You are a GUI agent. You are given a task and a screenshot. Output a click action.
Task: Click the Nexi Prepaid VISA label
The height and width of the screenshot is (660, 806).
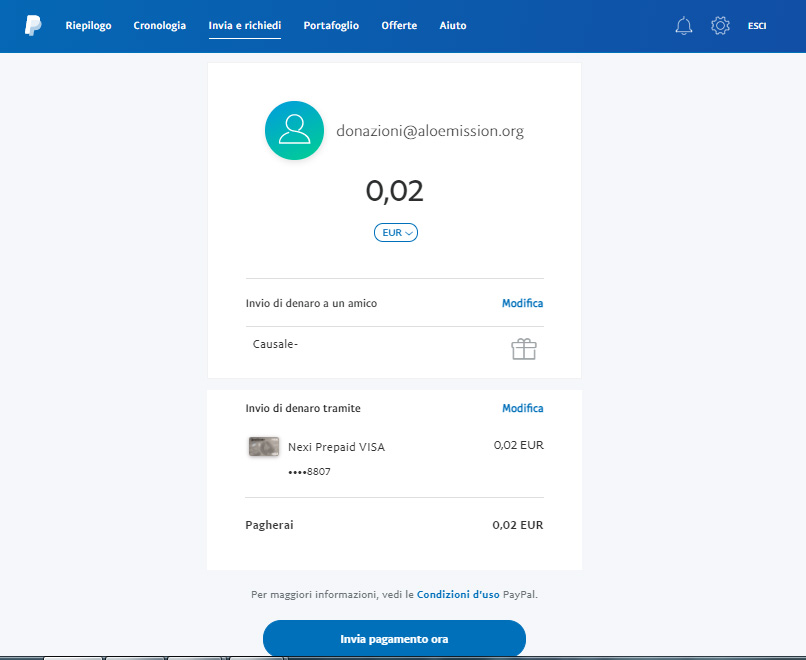pos(336,447)
